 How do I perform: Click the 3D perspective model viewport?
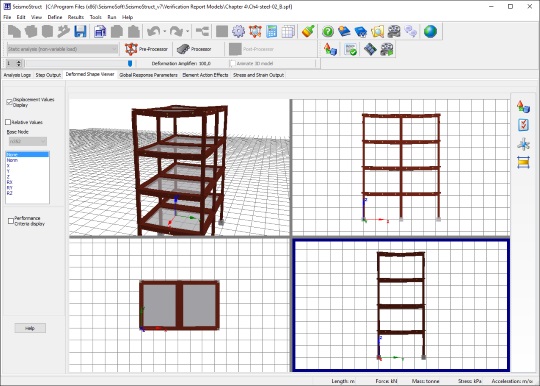[x=179, y=168]
